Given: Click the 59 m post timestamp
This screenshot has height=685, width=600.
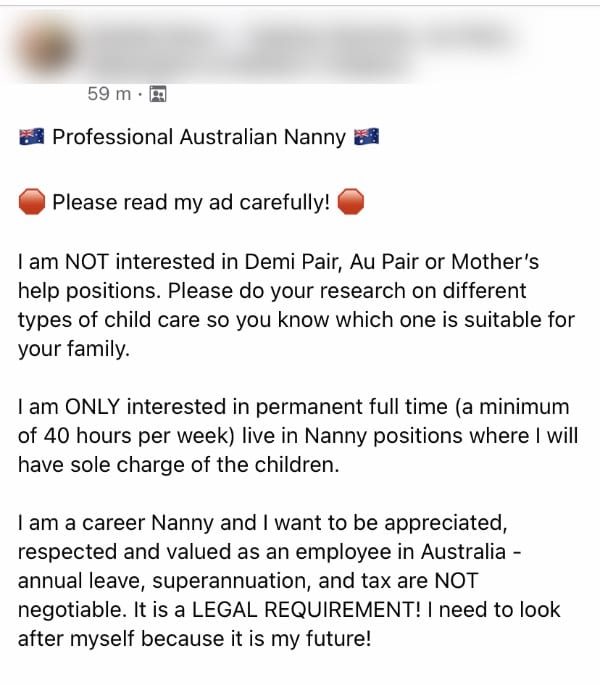Looking at the screenshot, I should tap(110, 94).
